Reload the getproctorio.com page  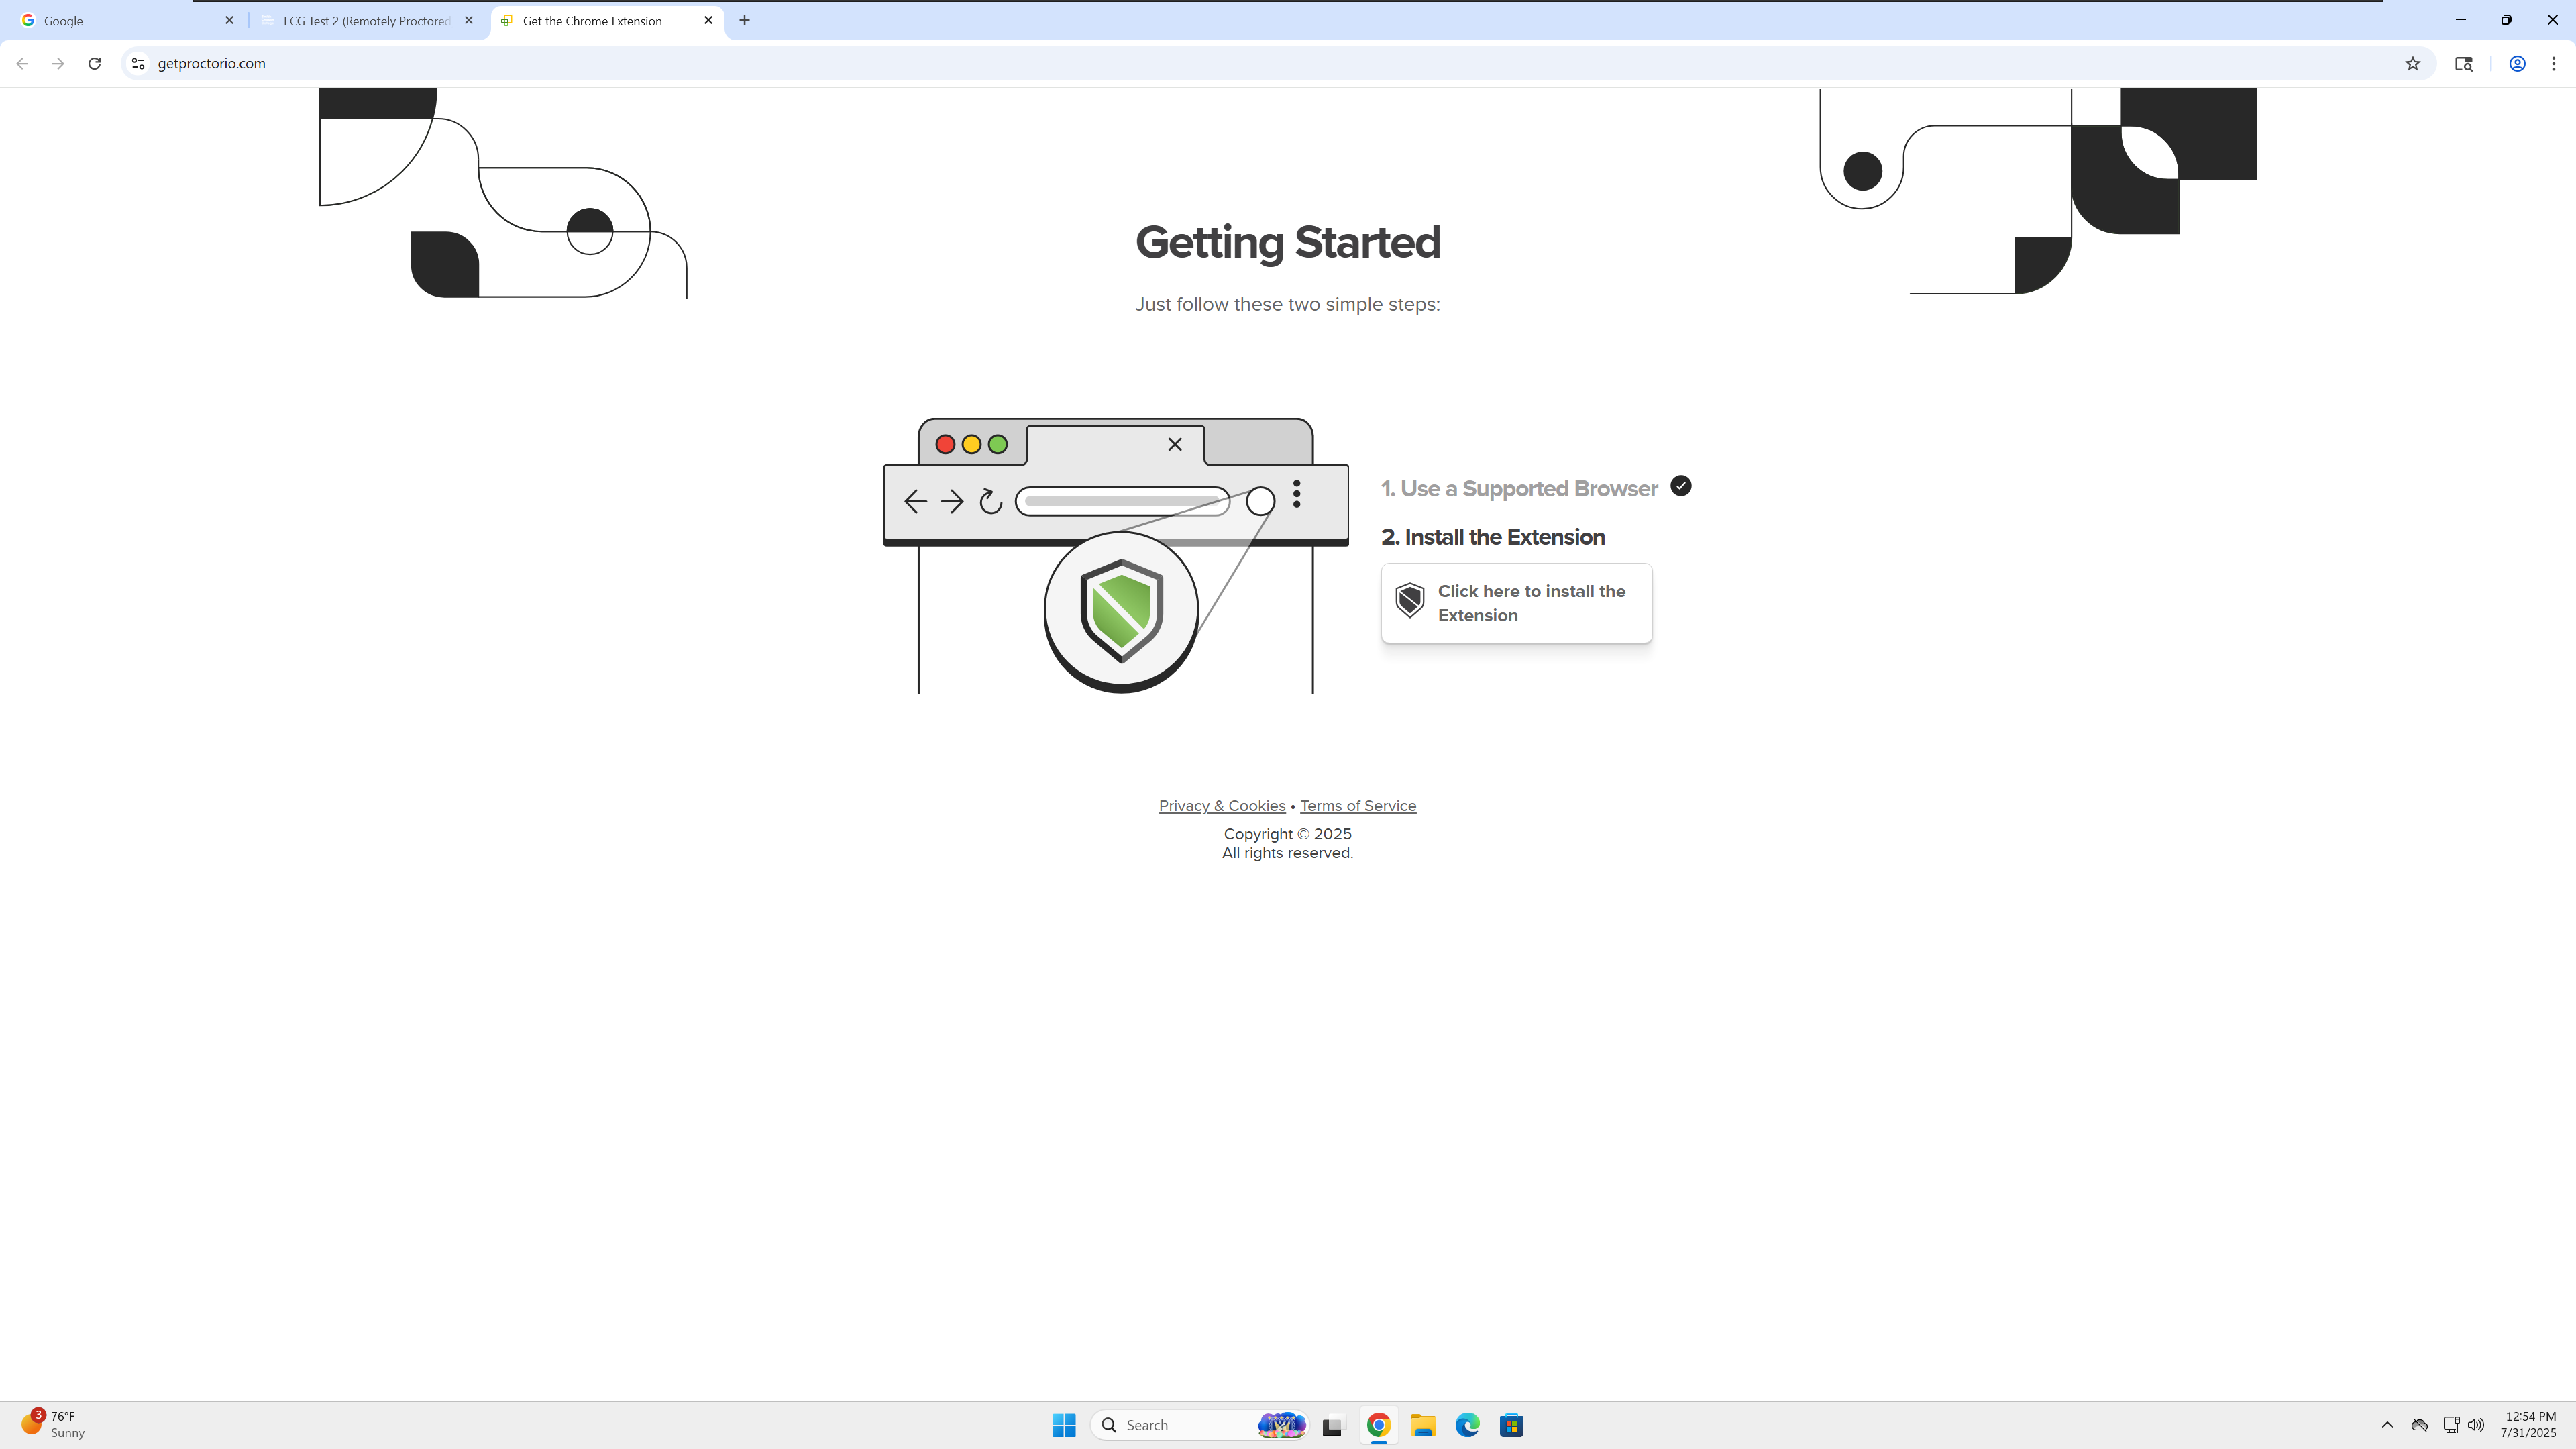(94, 63)
